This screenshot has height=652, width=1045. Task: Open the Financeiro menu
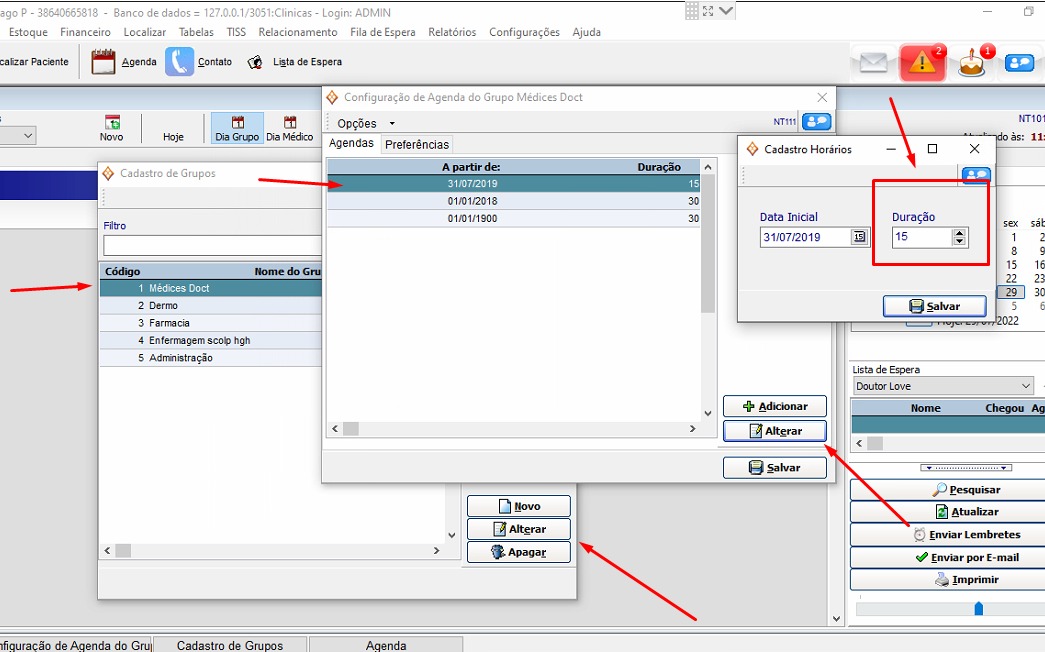(85, 32)
